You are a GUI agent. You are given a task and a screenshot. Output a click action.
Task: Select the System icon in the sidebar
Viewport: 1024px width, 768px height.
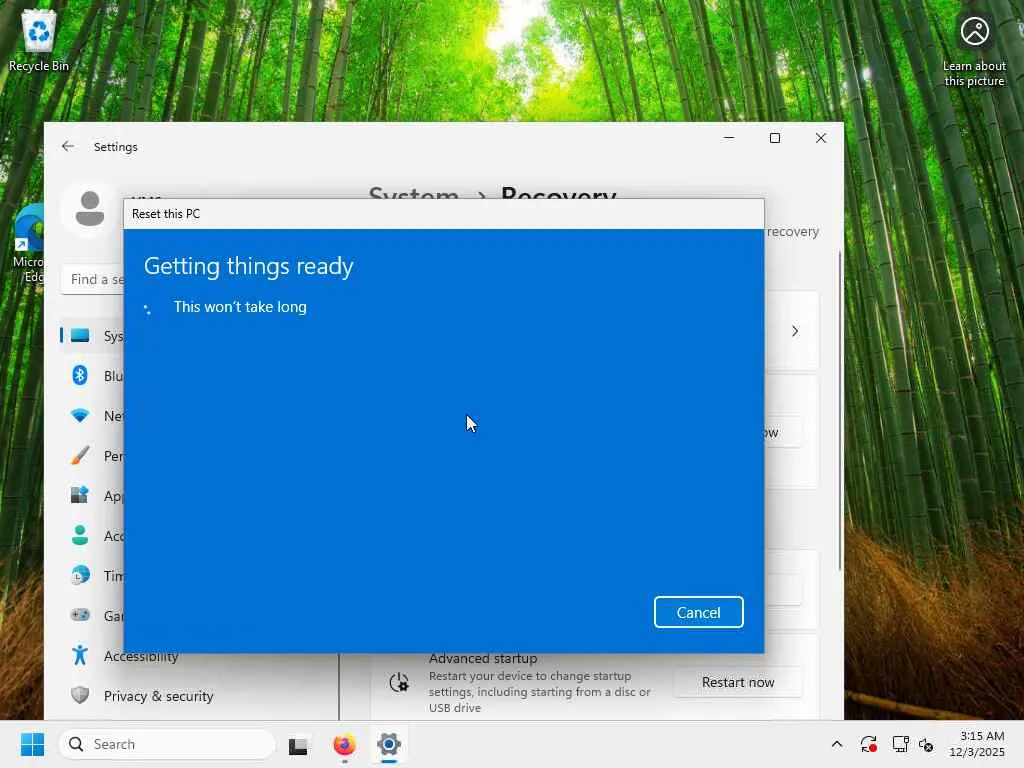tap(80, 336)
